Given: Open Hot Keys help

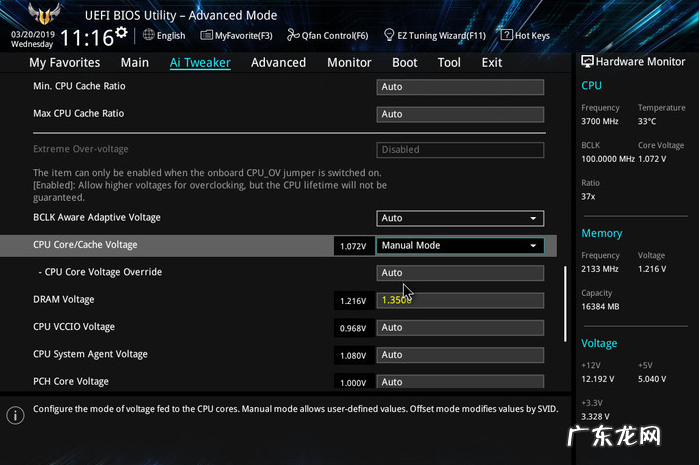Looking at the screenshot, I should 525,35.
